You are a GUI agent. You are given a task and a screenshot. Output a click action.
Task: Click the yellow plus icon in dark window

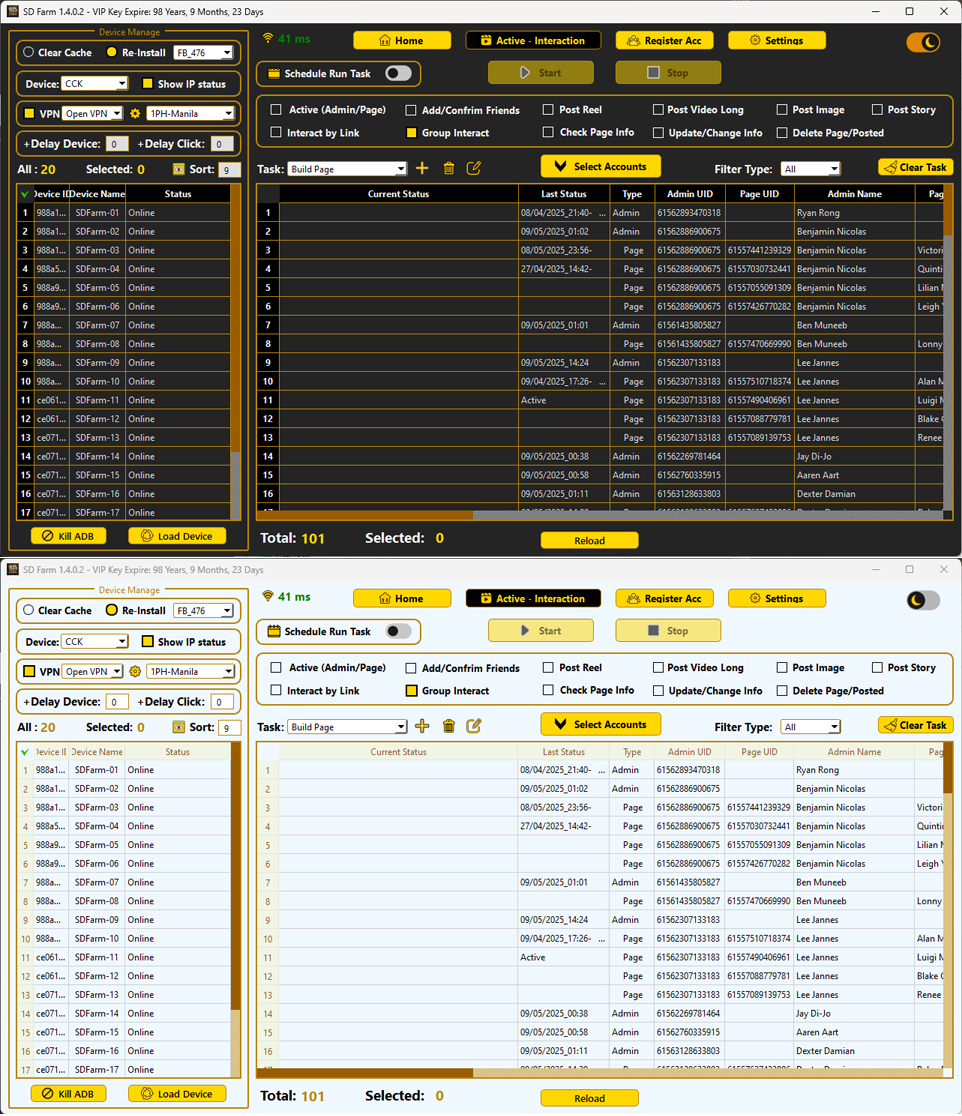pos(422,168)
